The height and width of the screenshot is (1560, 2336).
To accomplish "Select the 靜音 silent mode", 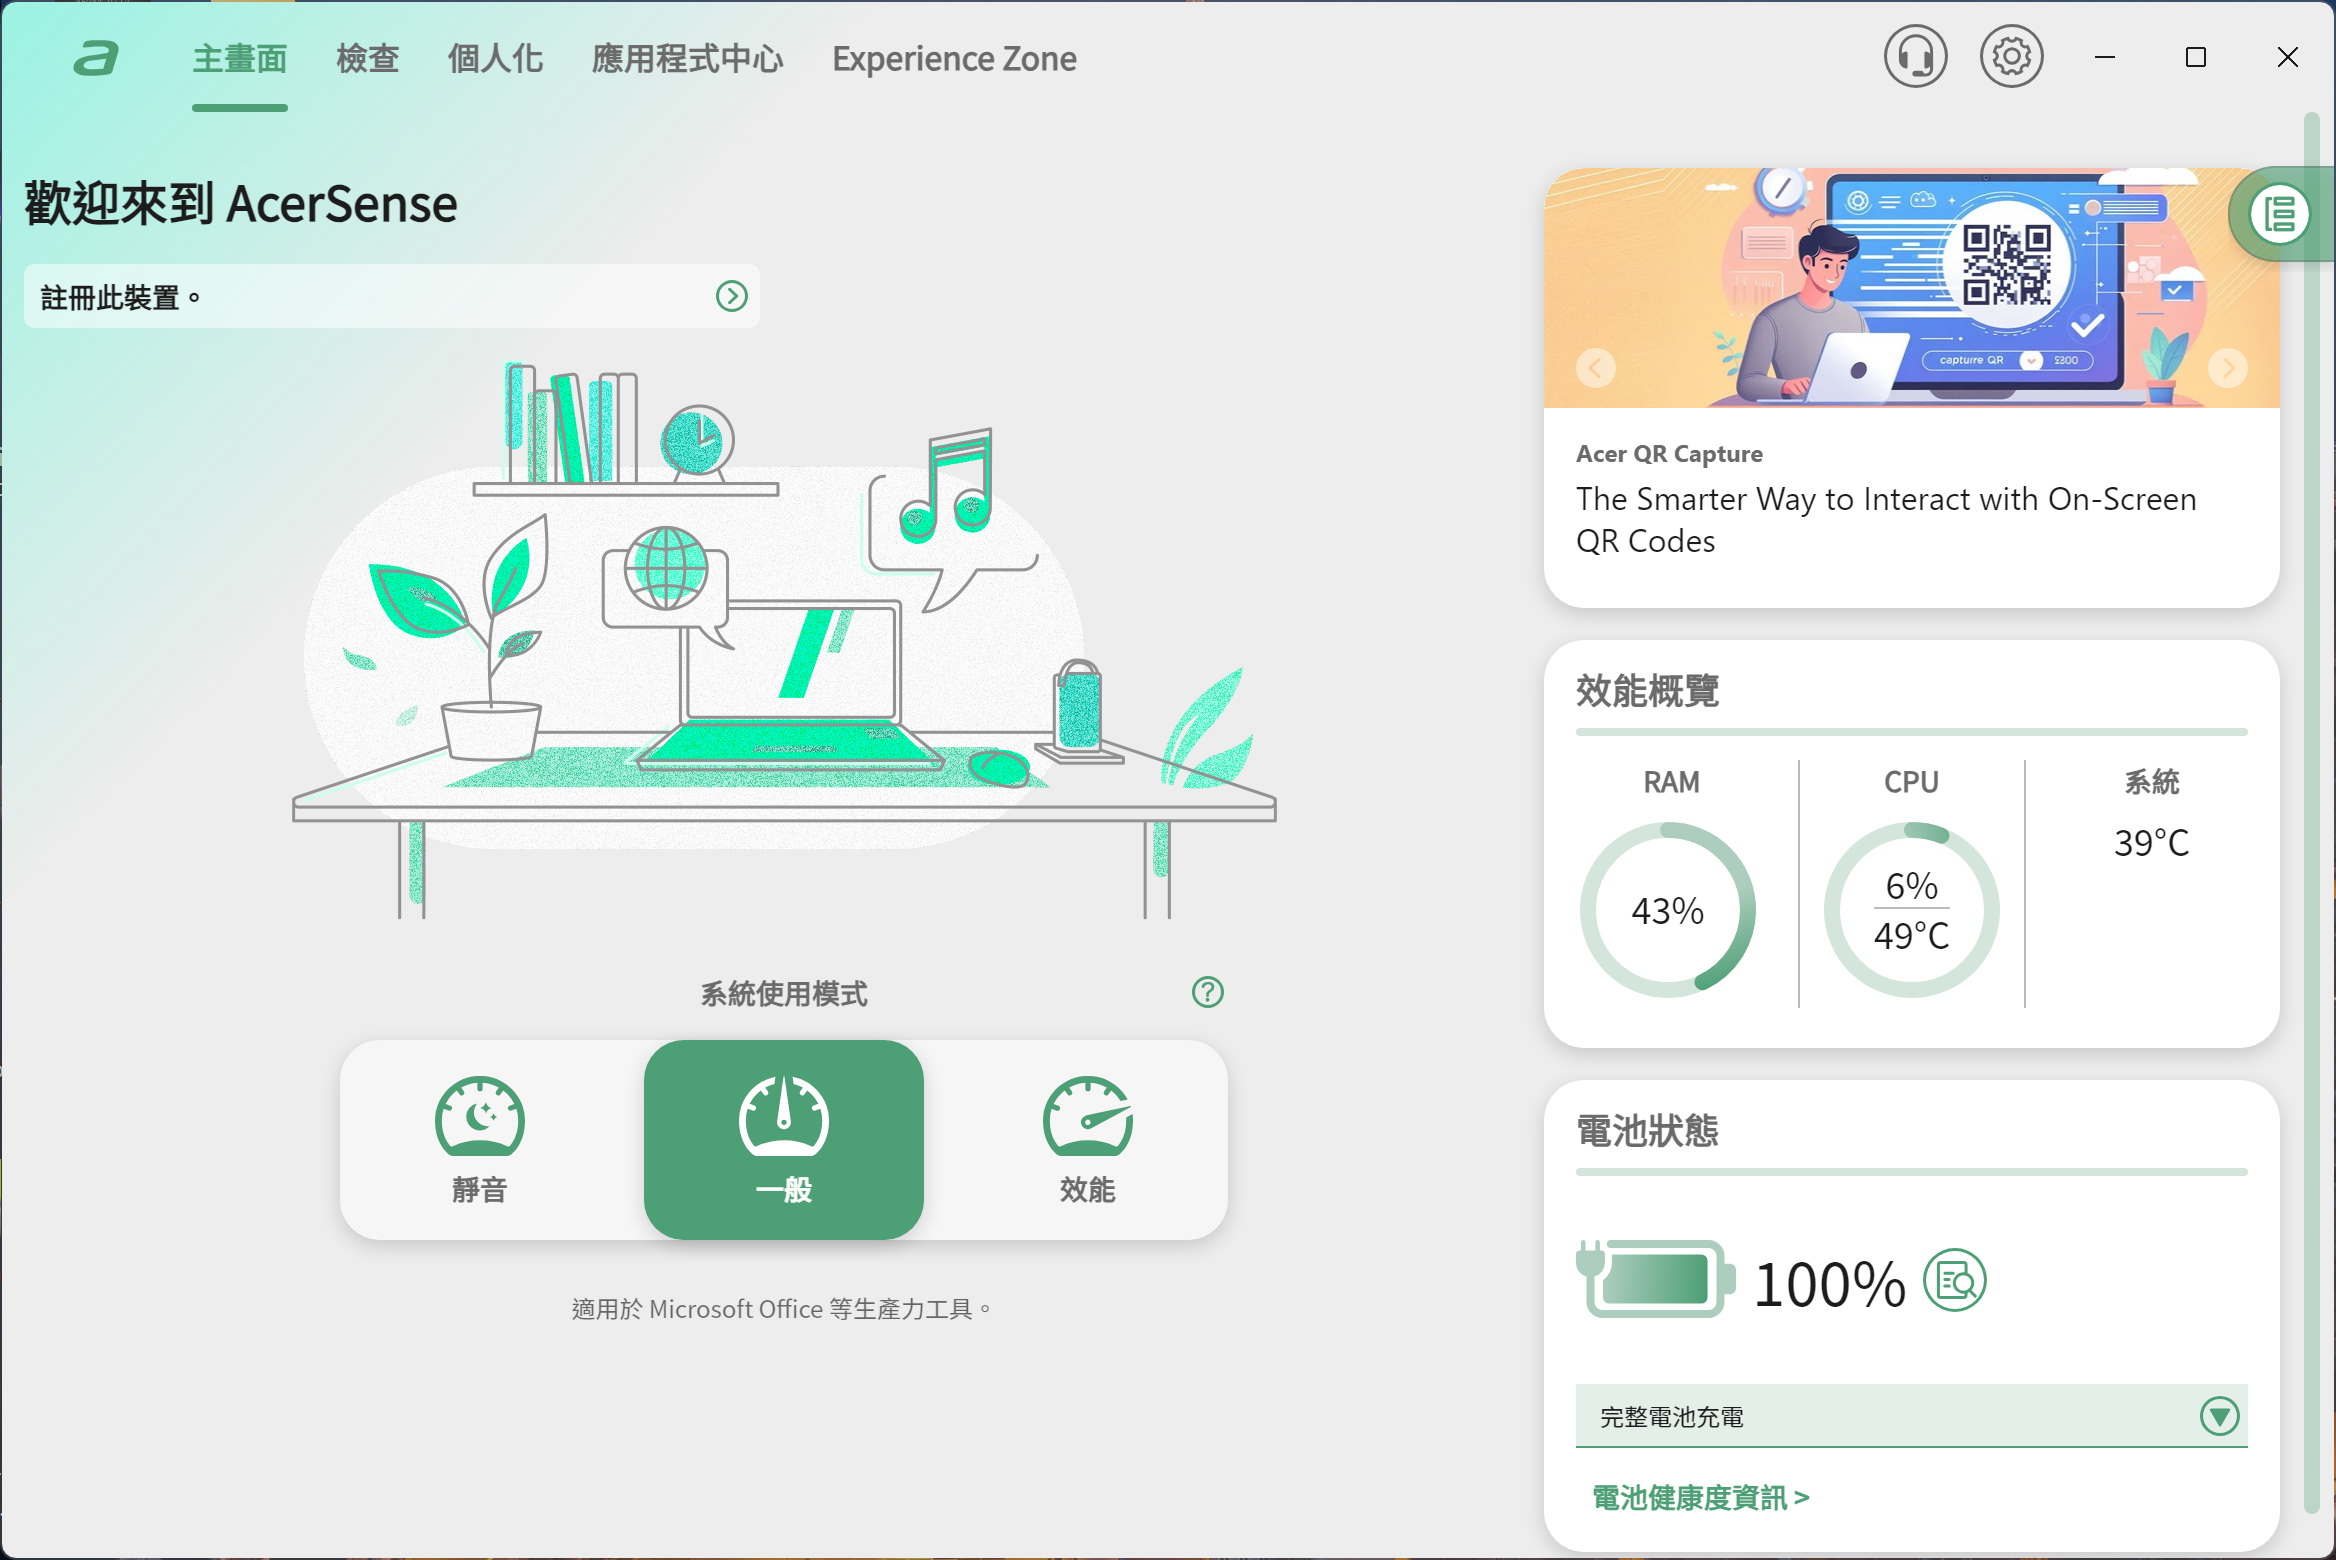I will click(480, 1140).
